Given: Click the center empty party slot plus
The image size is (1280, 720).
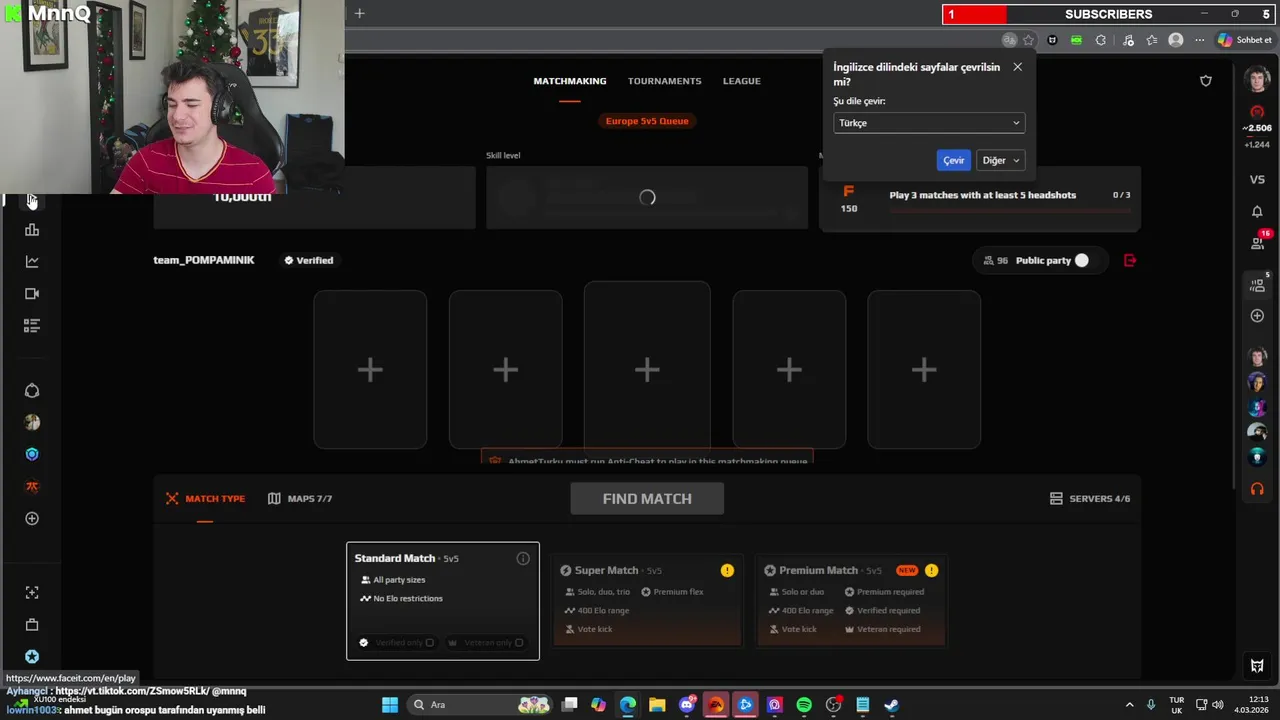Looking at the screenshot, I should coord(647,370).
